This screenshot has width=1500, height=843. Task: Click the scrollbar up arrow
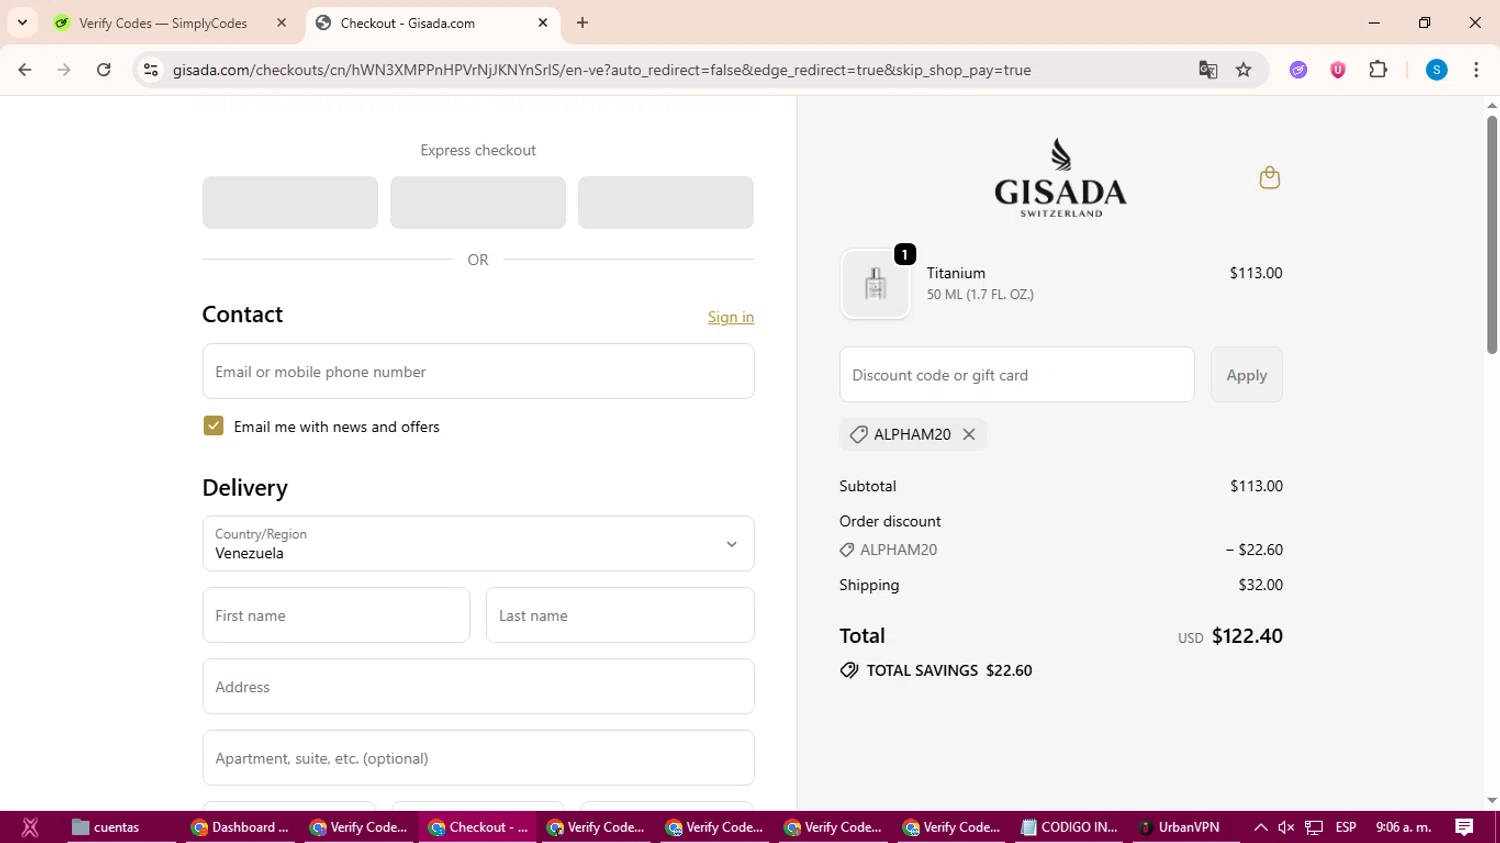tap(1491, 105)
